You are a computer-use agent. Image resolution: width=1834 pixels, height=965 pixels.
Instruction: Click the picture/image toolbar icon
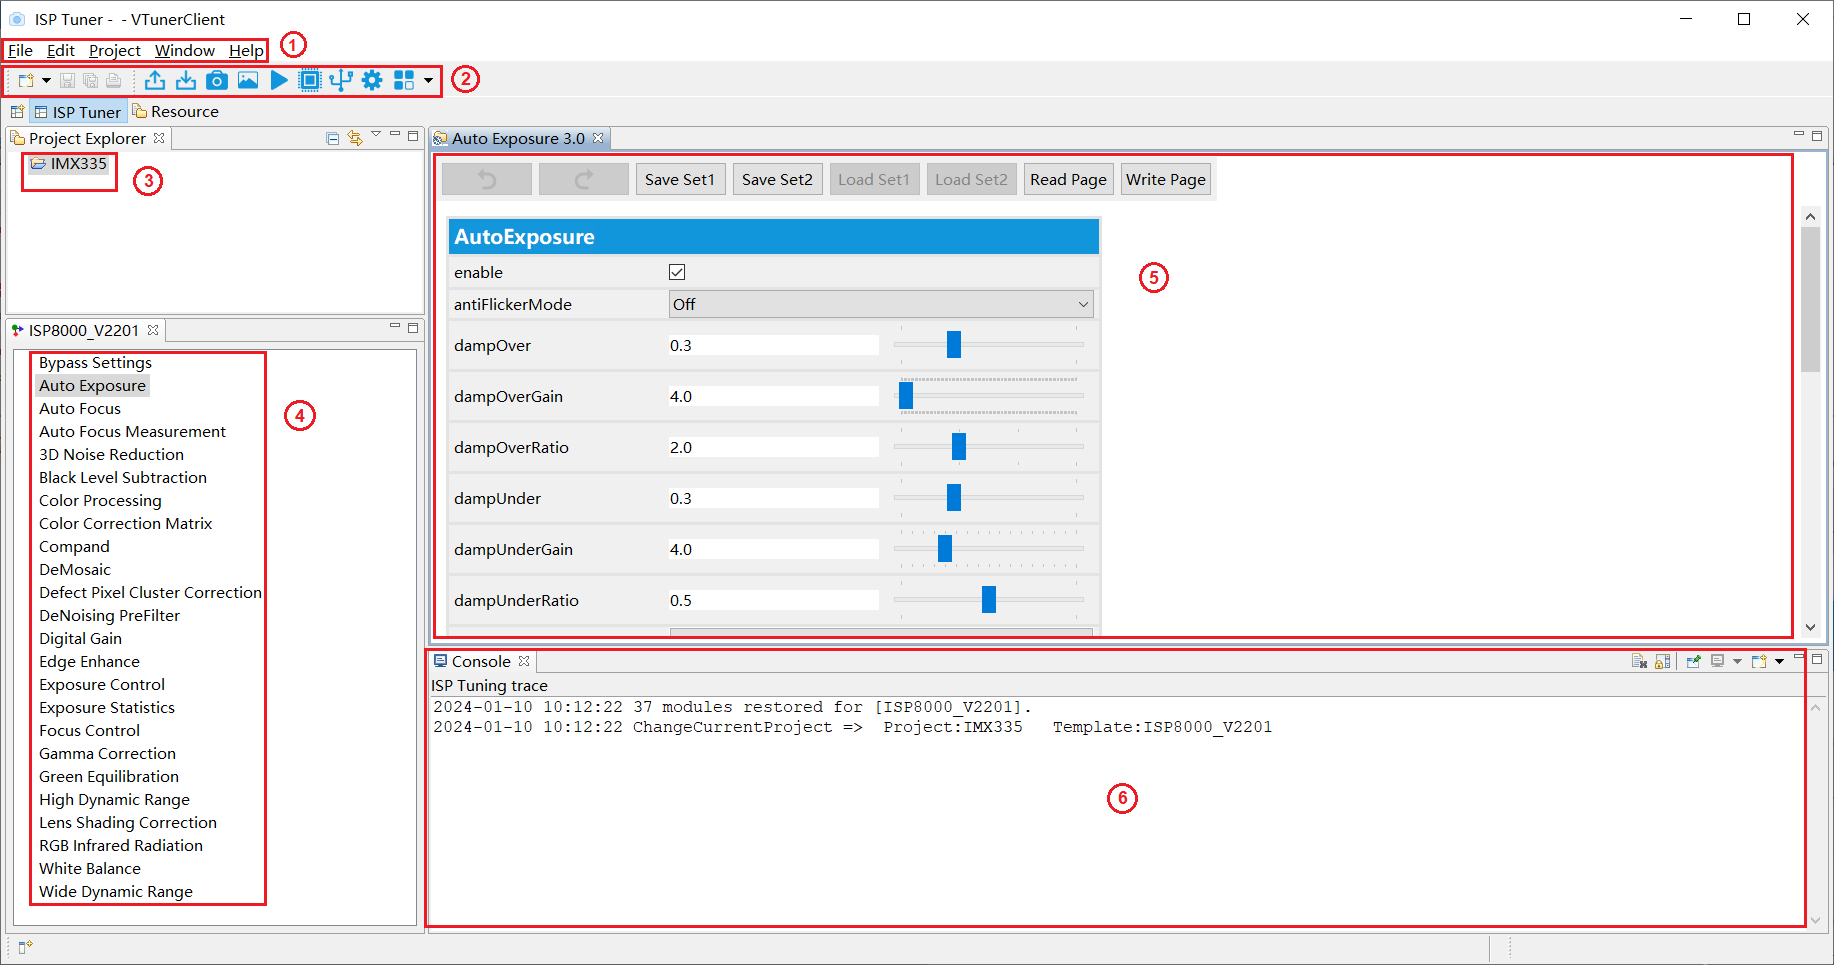pyautogui.click(x=248, y=80)
